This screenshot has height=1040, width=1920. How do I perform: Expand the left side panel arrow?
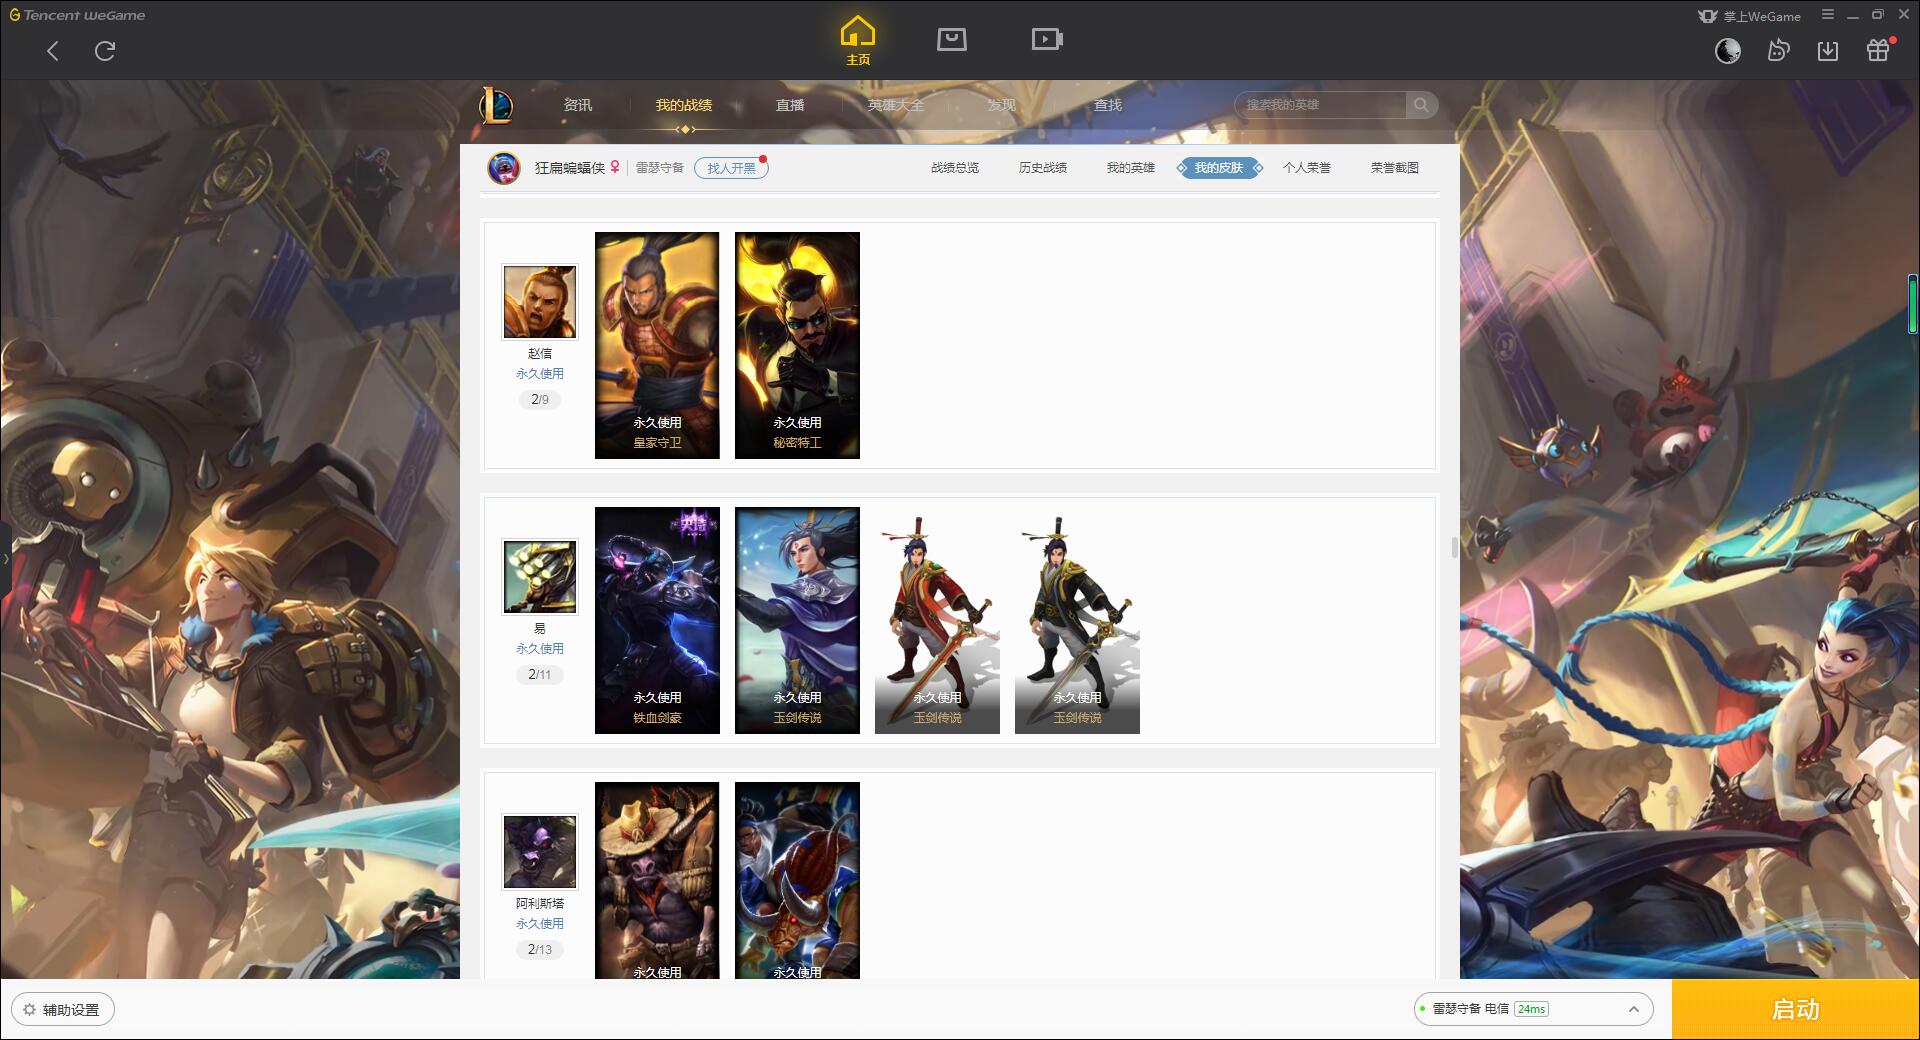pyautogui.click(x=5, y=558)
